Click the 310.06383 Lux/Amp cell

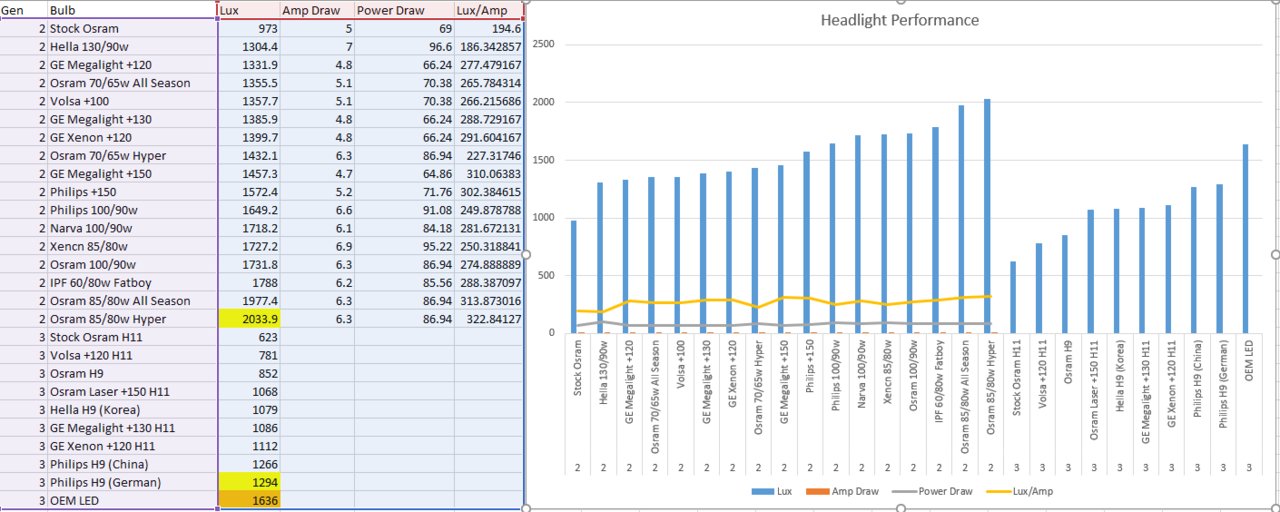(488, 173)
